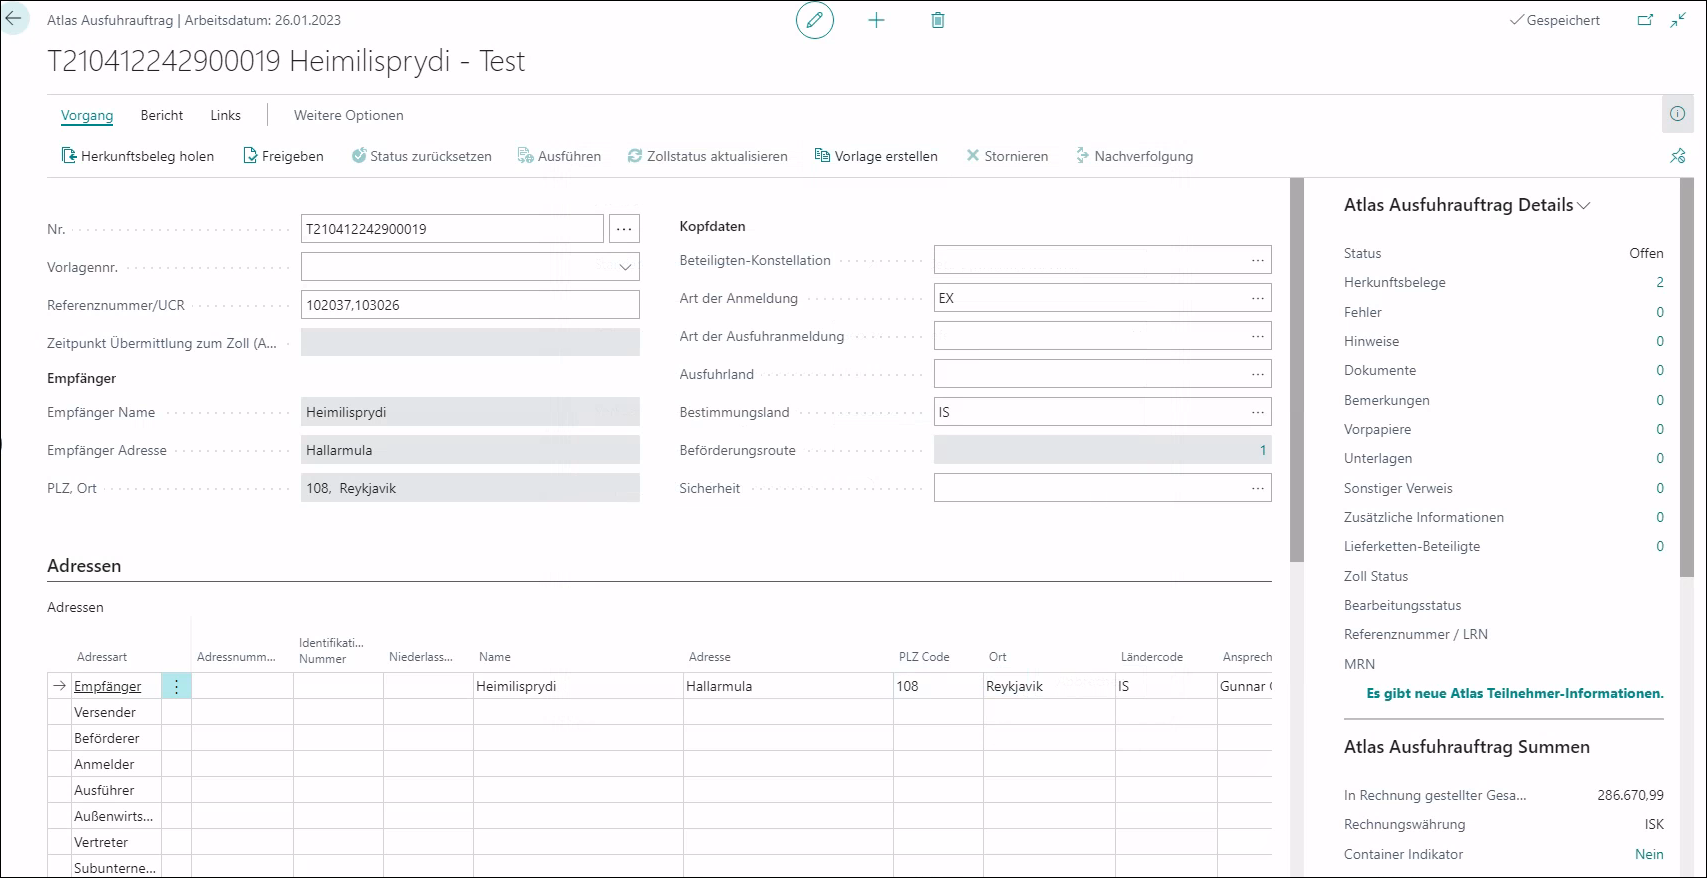Select the Beförderer address row
Image resolution: width=1707 pixels, height=878 pixels.
(x=660, y=738)
